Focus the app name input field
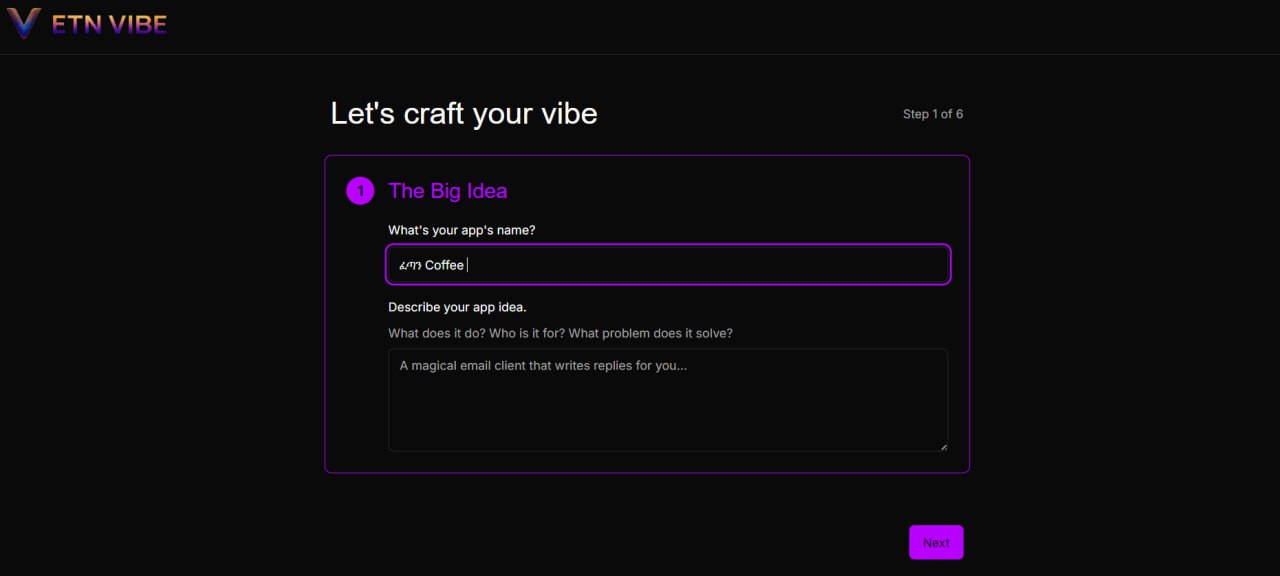 (x=668, y=265)
